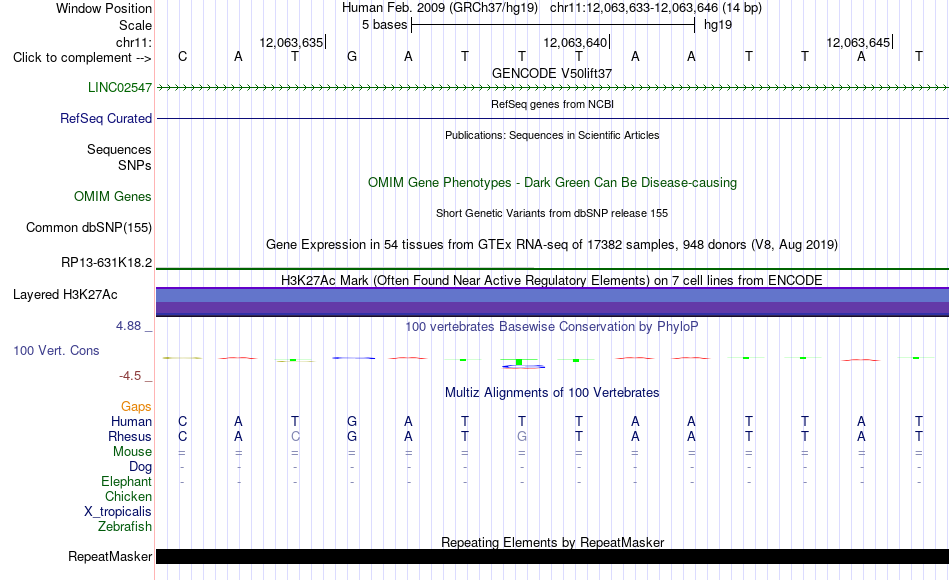Open the Repeating Elements by RepeatMasker title
950x580 pixels.
[x=552, y=542]
